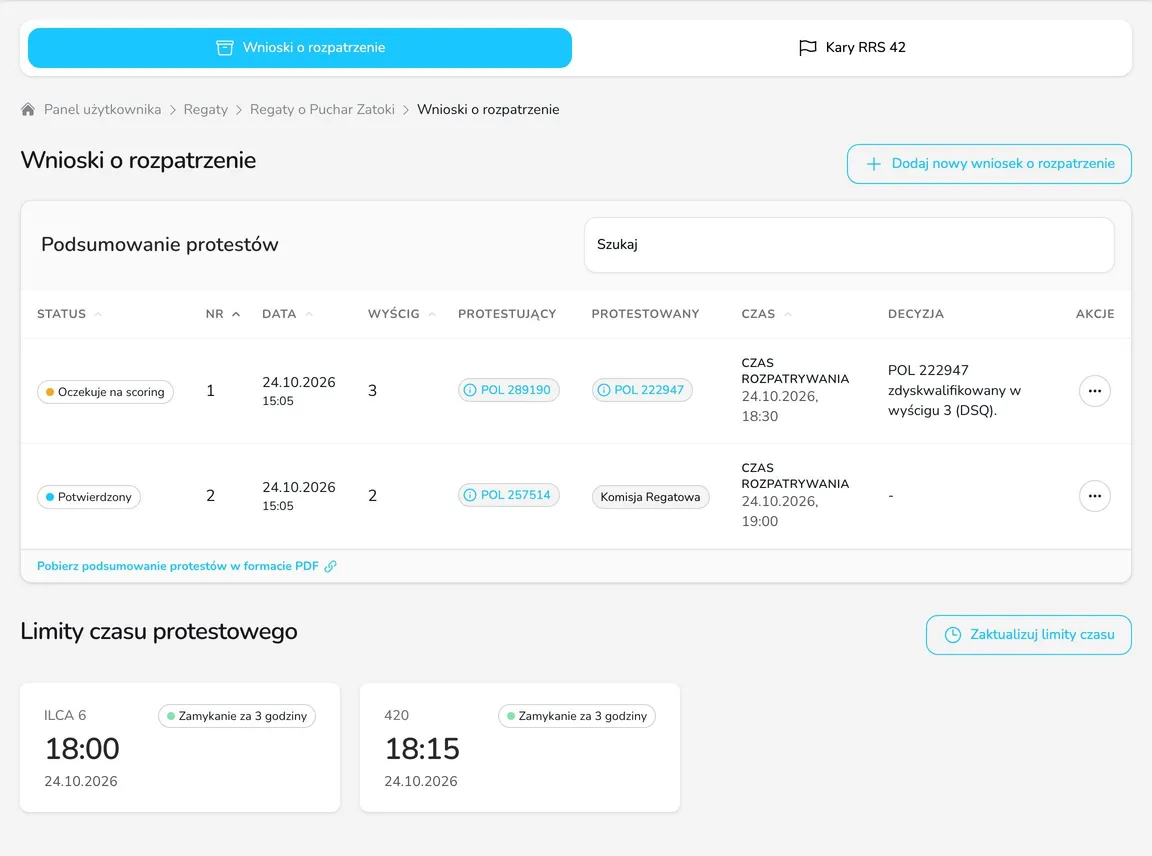Navigate to Regaty breadcrumb link
This screenshot has height=856, width=1152.
tap(206, 109)
